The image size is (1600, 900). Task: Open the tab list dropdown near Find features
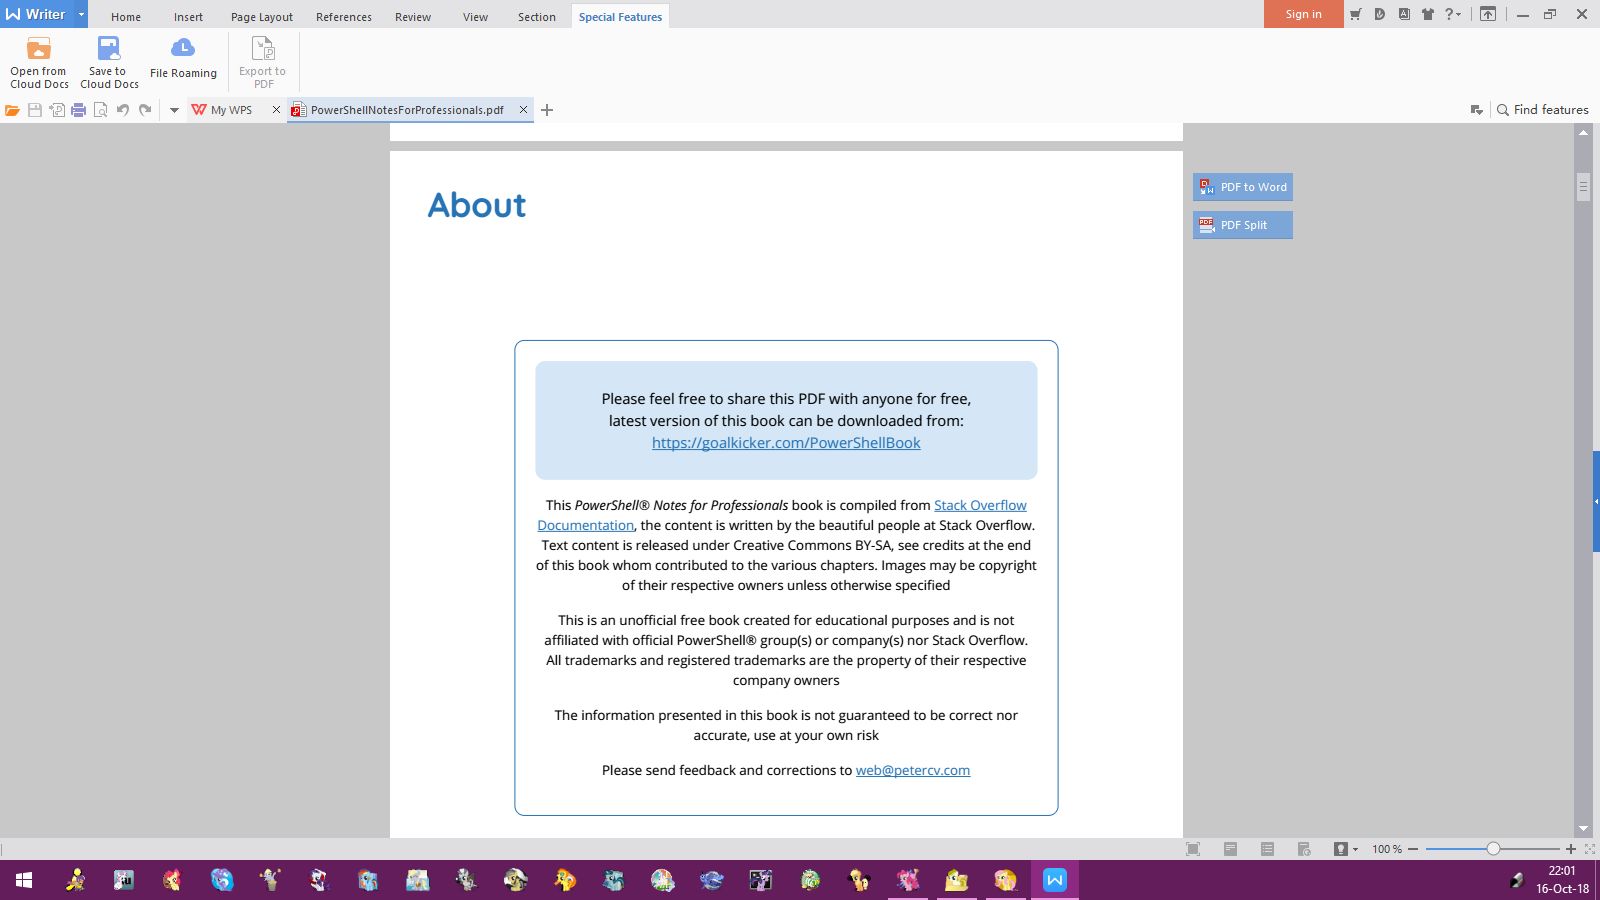(1476, 110)
